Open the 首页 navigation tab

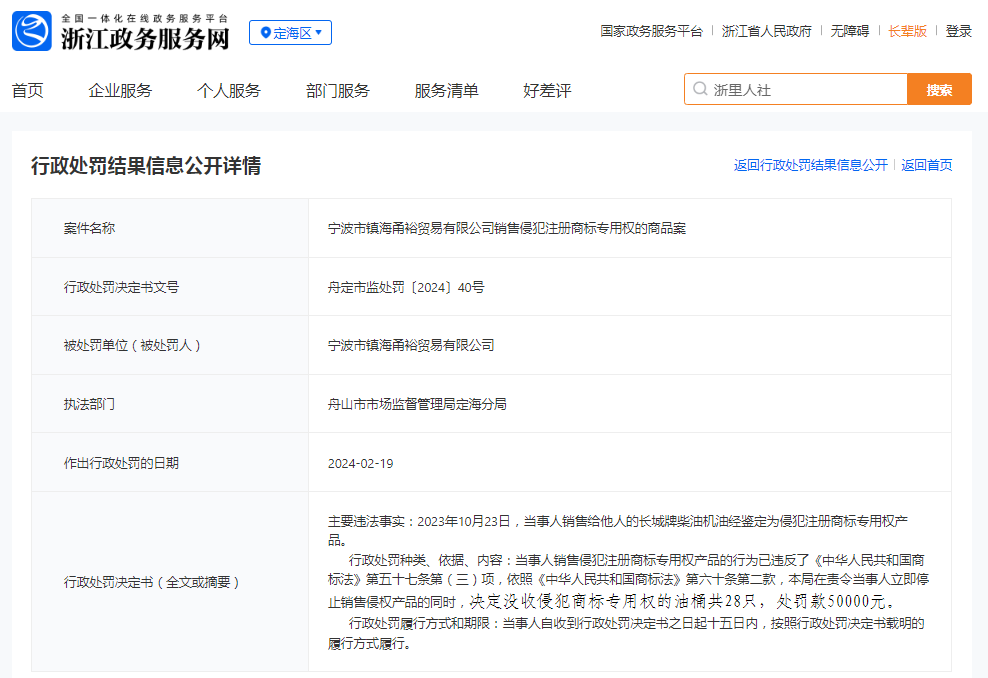(x=28, y=91)
